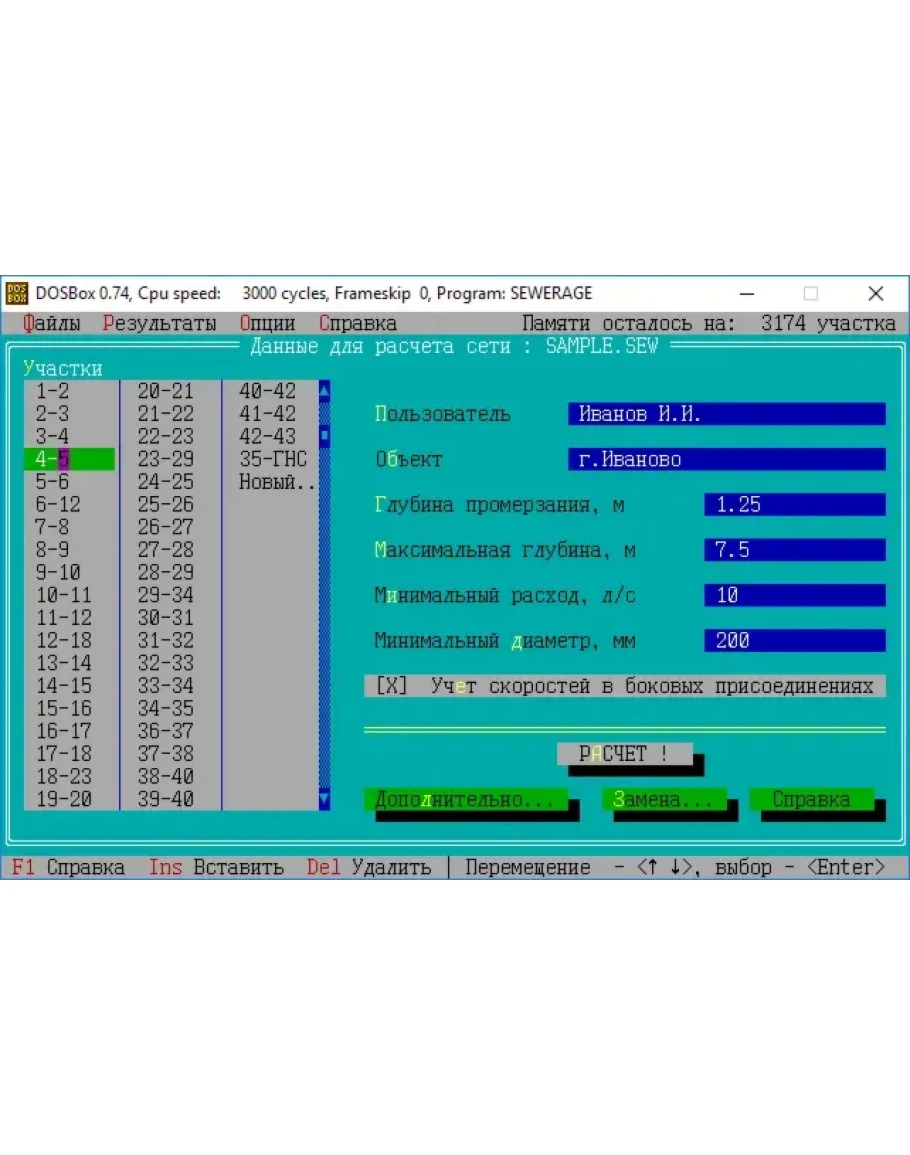Open the Файлы menu
The width and height of the screenshot is (910, 1155).
point(51,324)
